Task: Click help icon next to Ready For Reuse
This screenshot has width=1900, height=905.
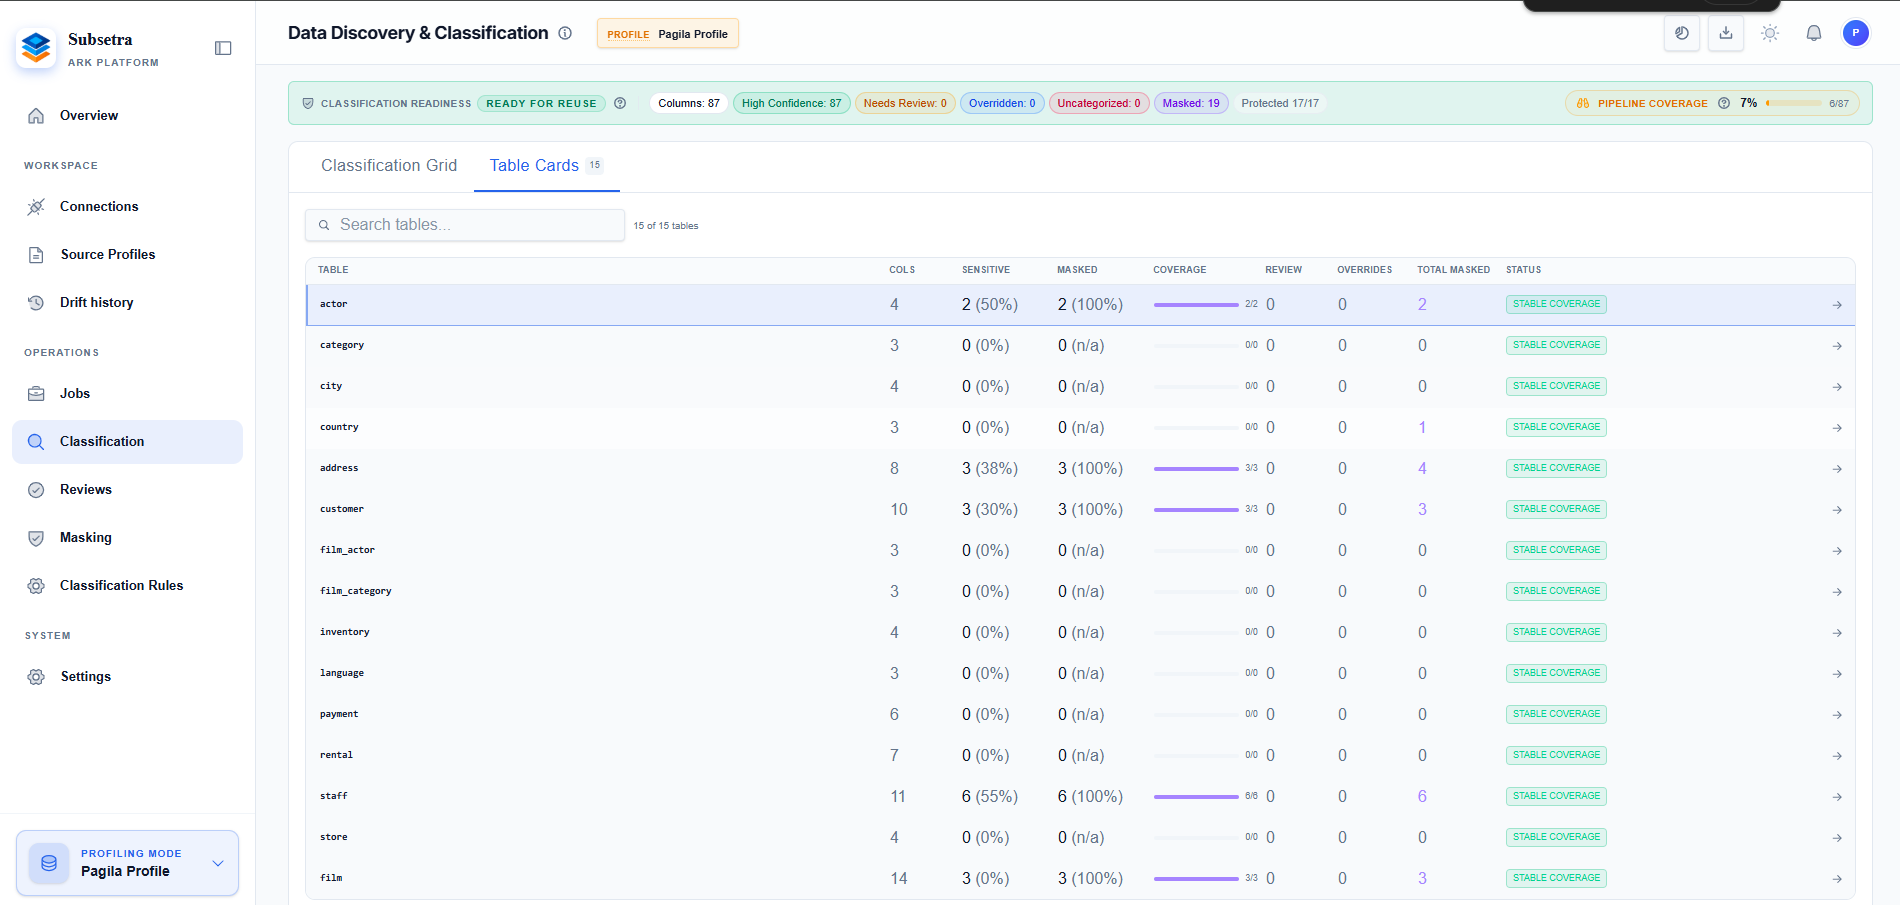Action: click(620, 103)
